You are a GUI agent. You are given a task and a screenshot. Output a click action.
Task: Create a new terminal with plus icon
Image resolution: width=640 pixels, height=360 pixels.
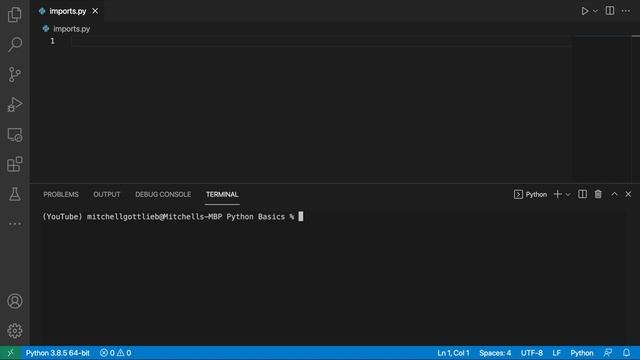(557, 195)
